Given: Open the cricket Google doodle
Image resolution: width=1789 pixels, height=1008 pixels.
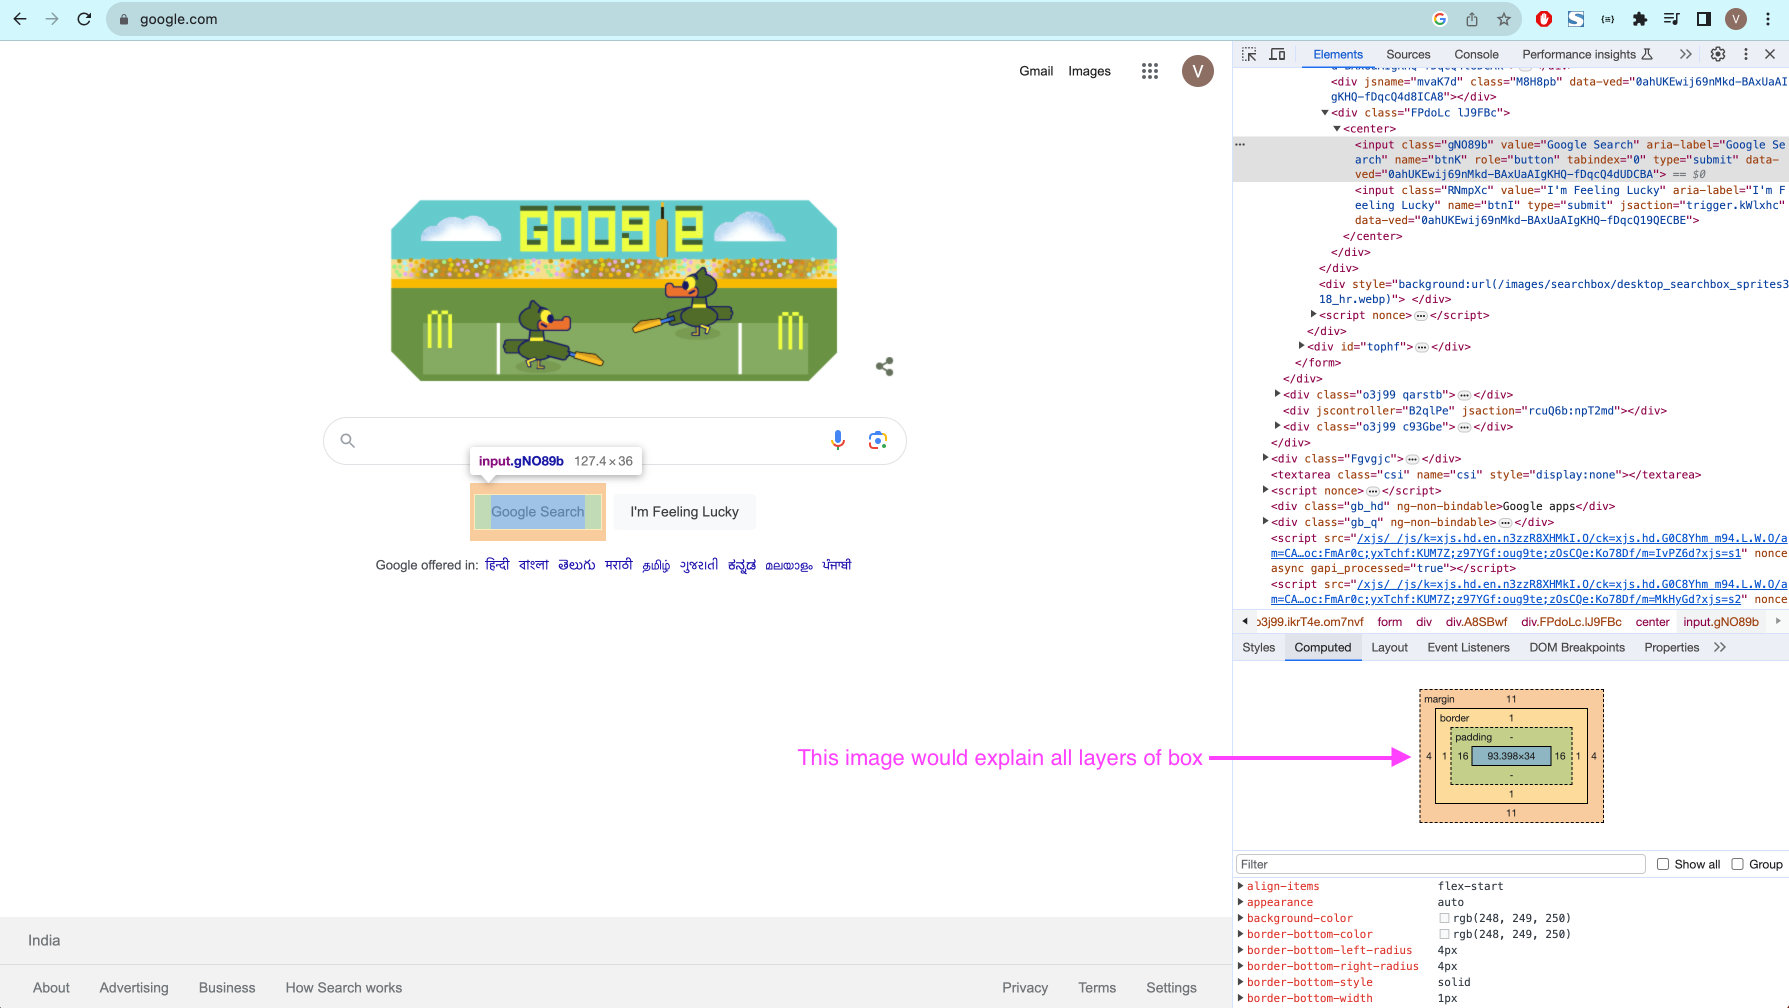Looking at the screenshot, I should coord(614,290).
